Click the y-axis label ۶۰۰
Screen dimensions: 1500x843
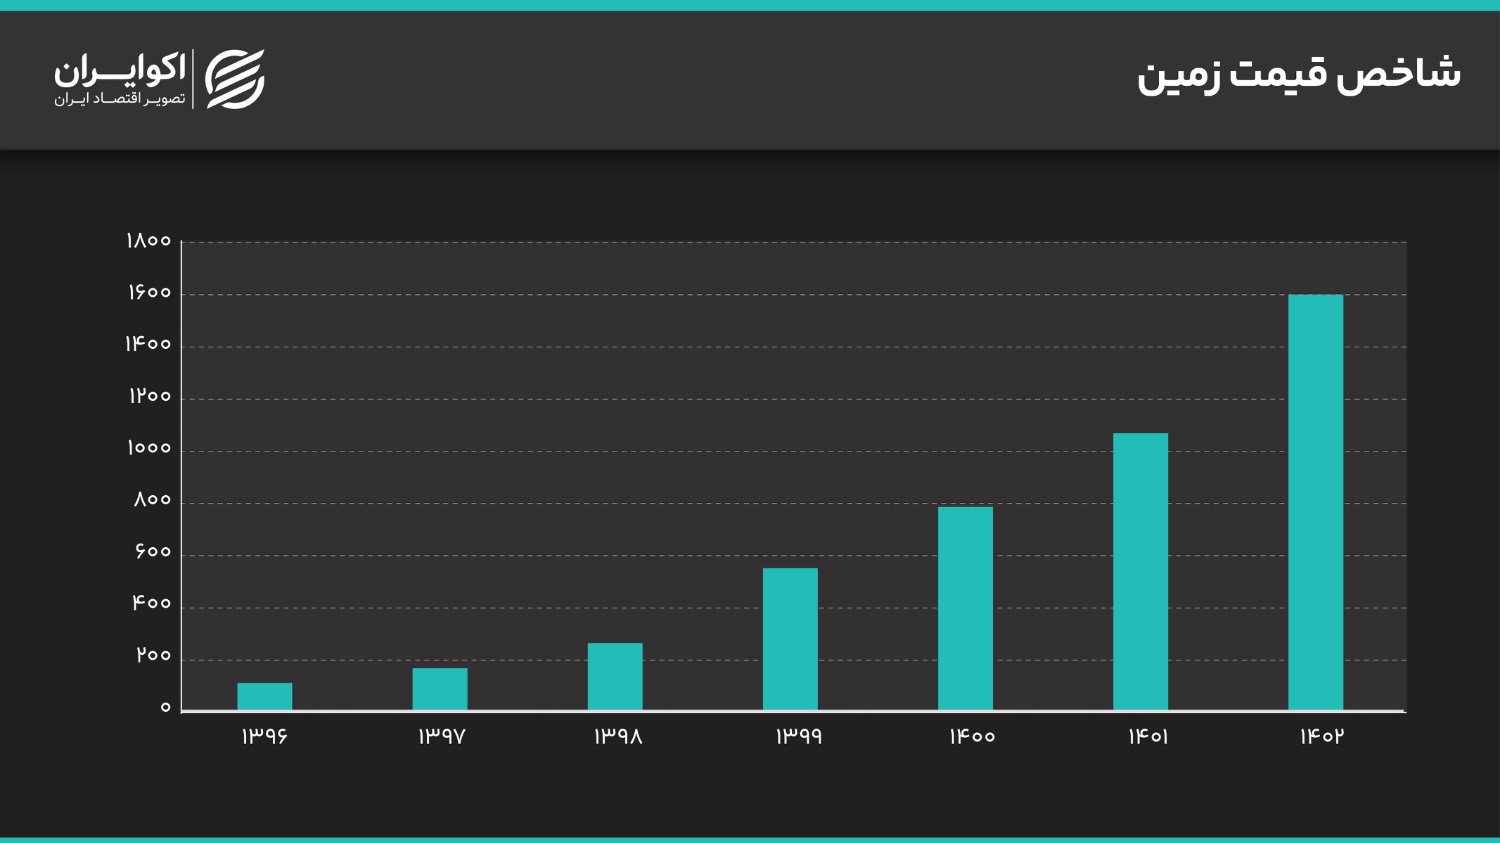153,552
